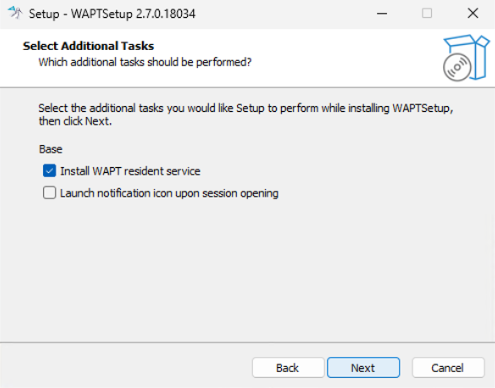The width and height of the screenshot is (495, 388).
Task: Cancel the WAPTSetup installation
Action: click(448, 368)
